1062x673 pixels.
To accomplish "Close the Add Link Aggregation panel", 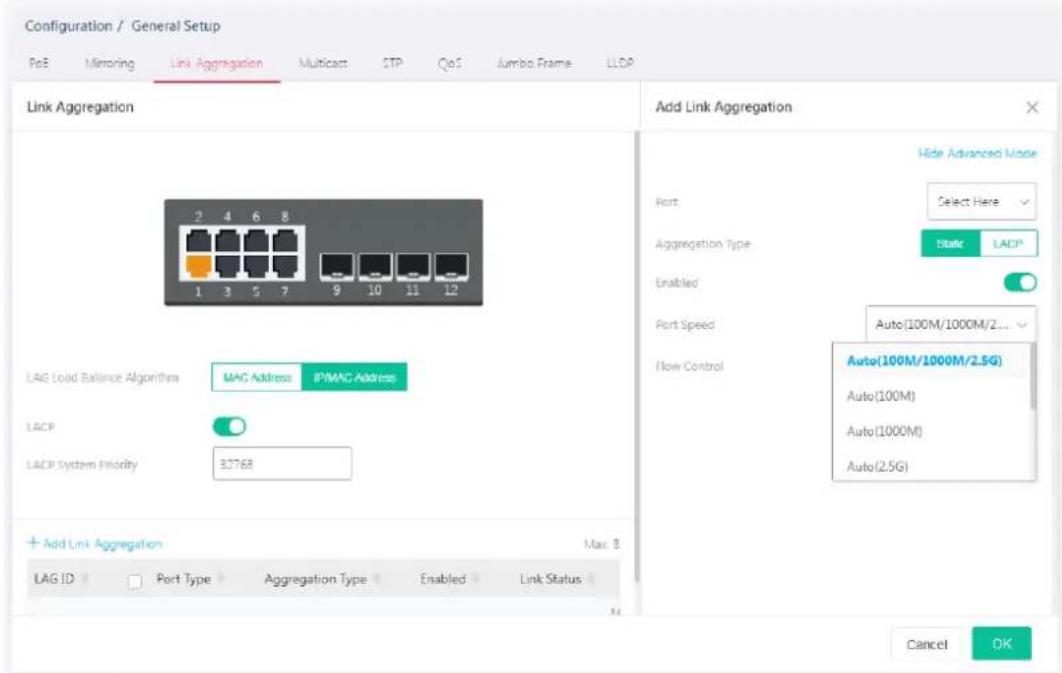I will pos(1032,108).
